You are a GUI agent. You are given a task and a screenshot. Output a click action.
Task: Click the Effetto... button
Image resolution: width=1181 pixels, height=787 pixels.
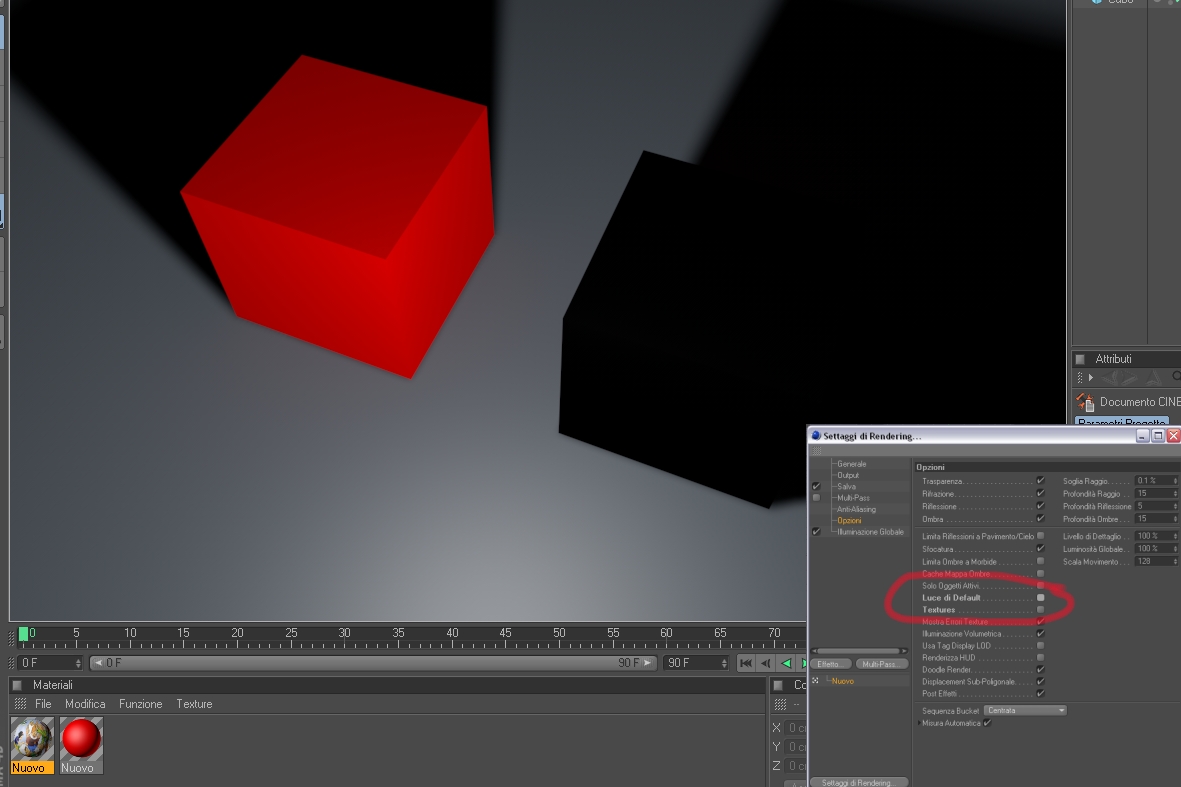(x=830, y=664)
